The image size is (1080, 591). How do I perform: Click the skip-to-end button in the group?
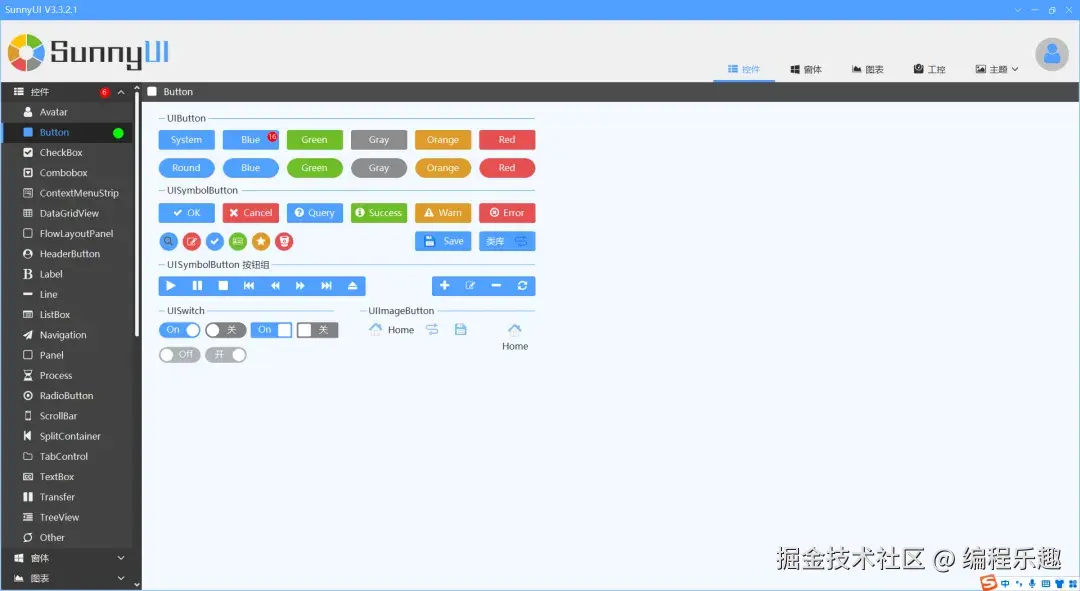(x=326, y=285)
